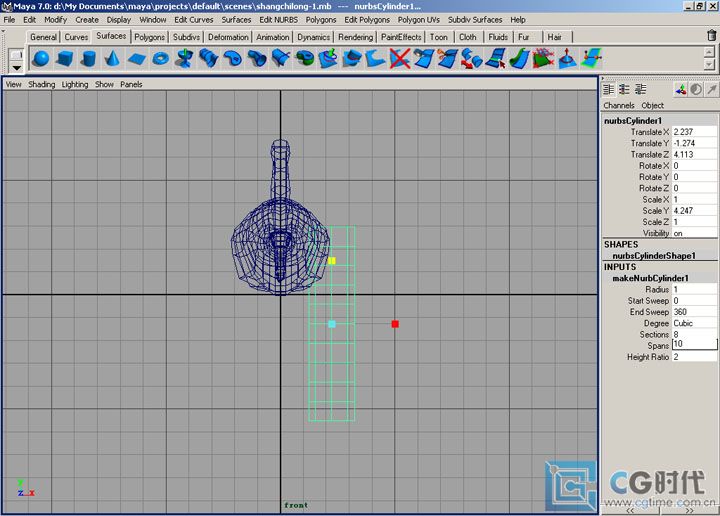Create a NURBS cube from the shelf
Screen dimensions: 720x516
point(65,59)
